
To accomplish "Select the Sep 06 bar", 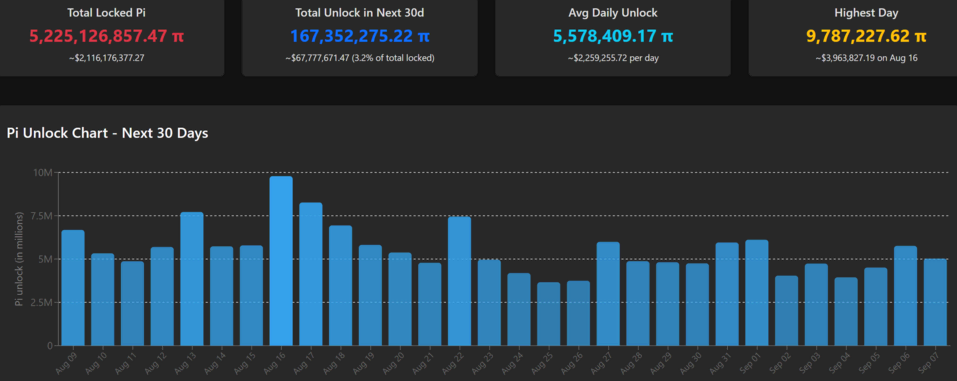I will [x=906, y=296].
